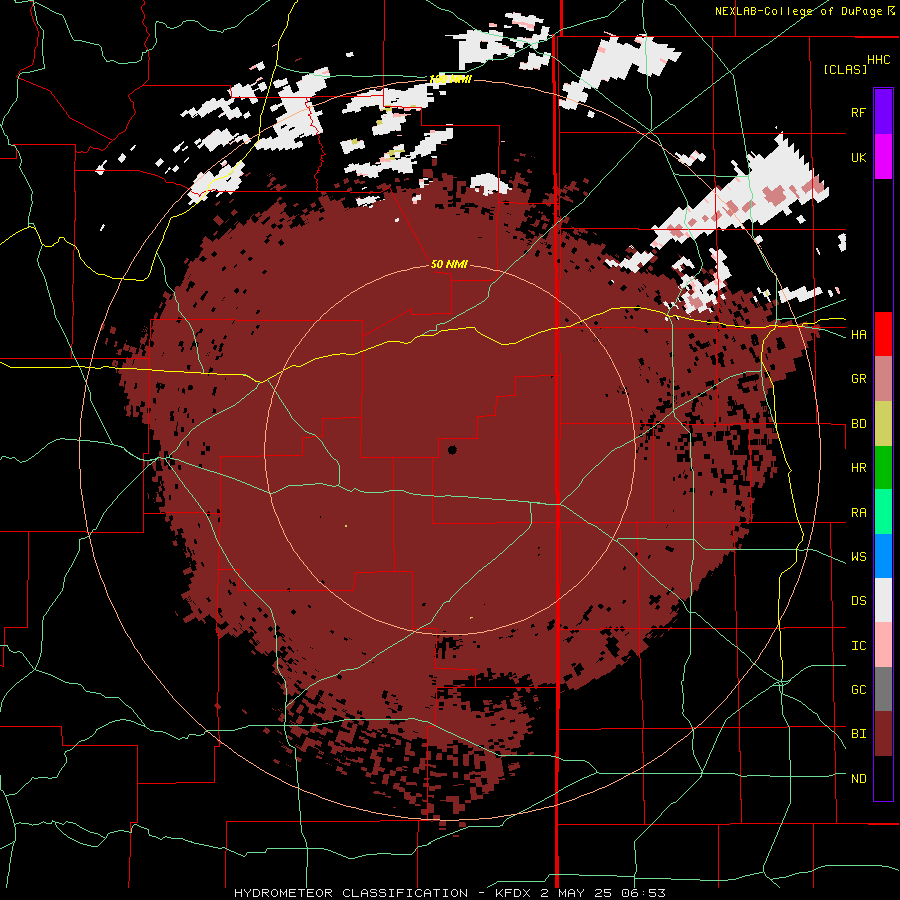900x900 pixels.
Task: Click the GR legend color swatch
Action: pyautogui.click(x=883, y=379)
